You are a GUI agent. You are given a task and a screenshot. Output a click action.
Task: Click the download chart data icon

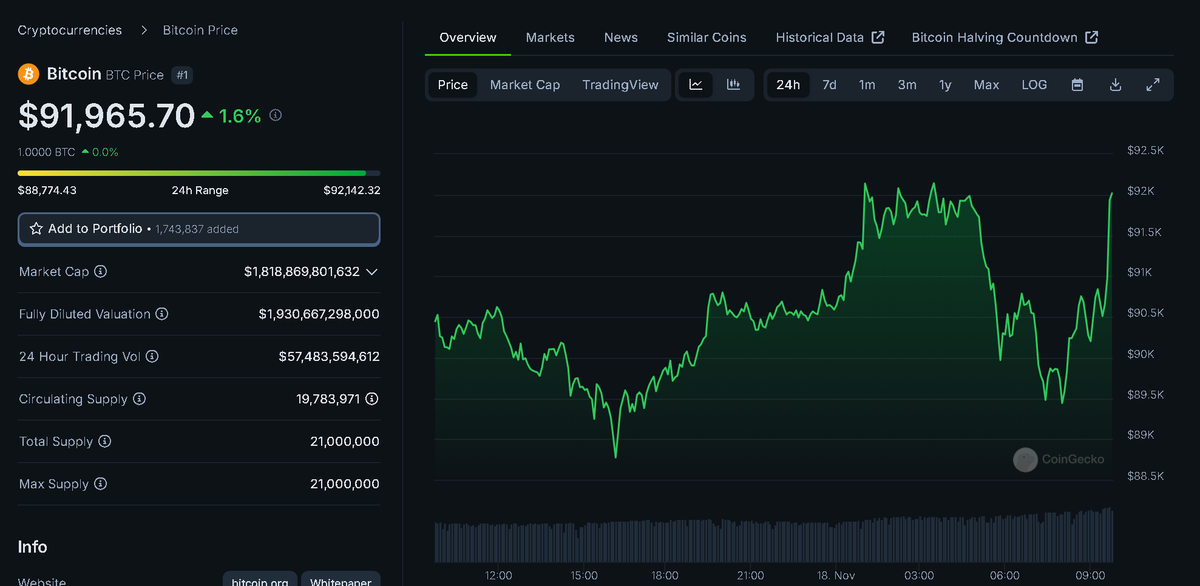pos(1115,85)
